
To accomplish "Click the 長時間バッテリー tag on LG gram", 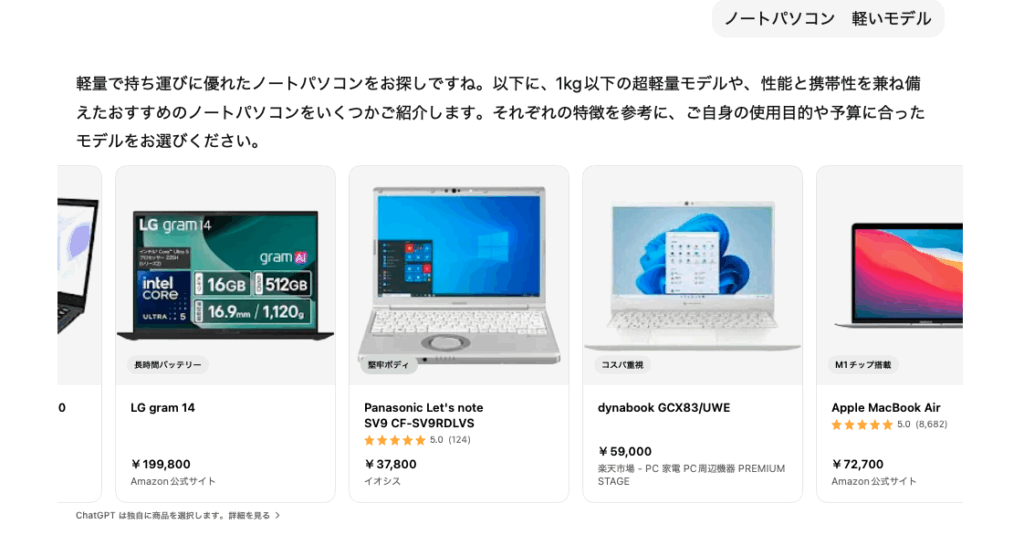I will click(x=168, y=365).
